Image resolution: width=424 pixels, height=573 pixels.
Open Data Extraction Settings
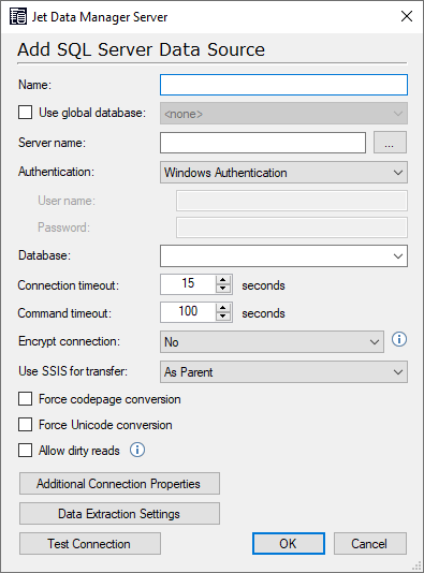tap(119, 513)
